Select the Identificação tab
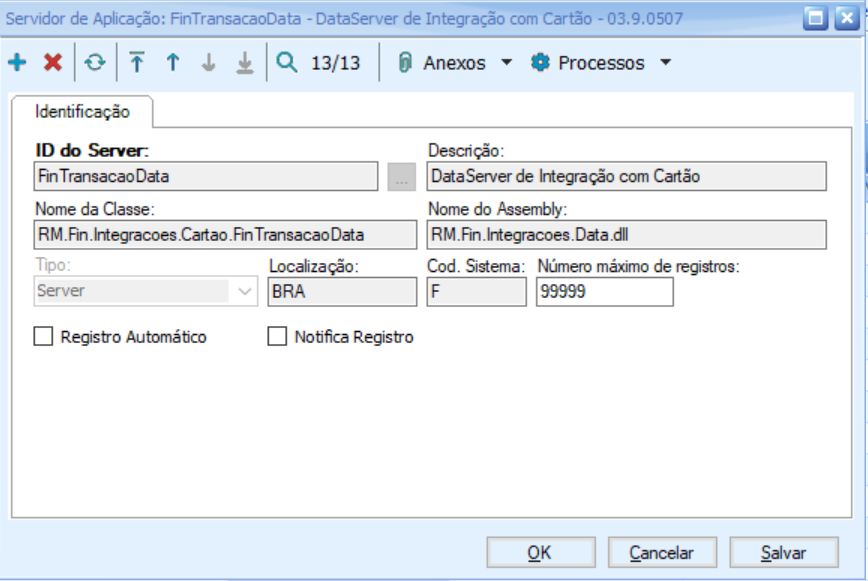868x581 pixels. point(82,112)
